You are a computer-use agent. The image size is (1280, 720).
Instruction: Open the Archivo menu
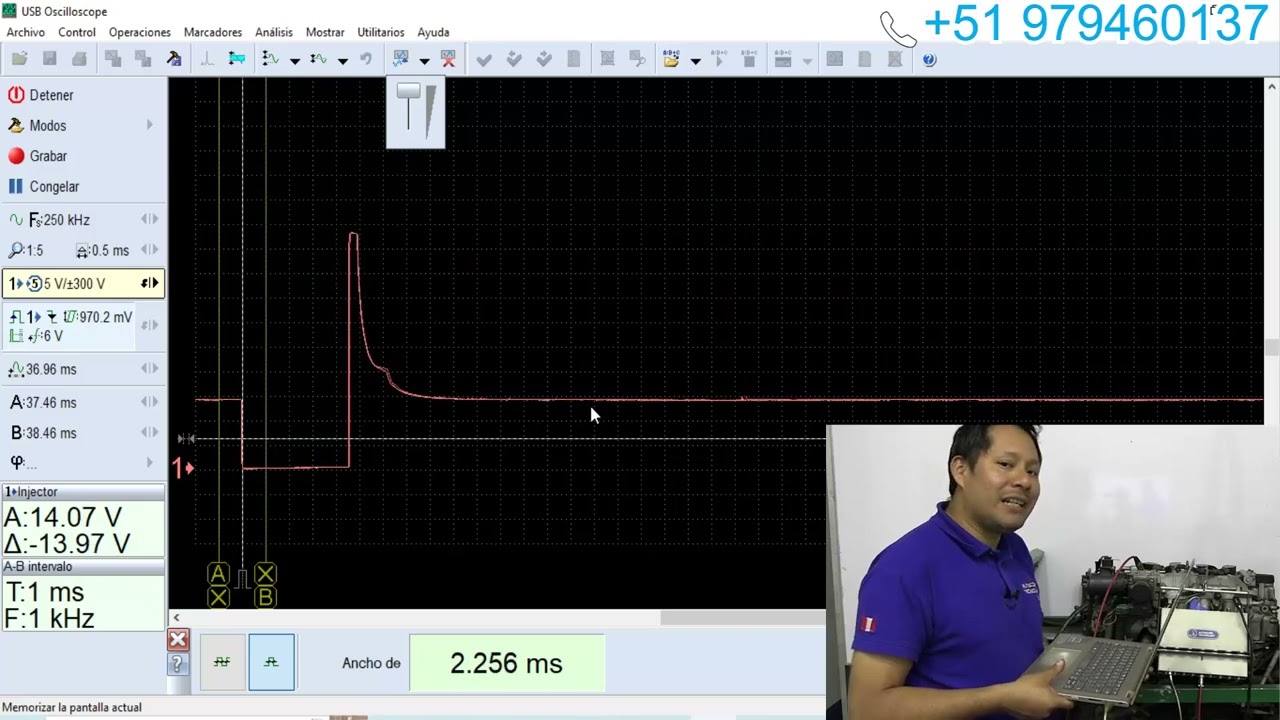26,32
